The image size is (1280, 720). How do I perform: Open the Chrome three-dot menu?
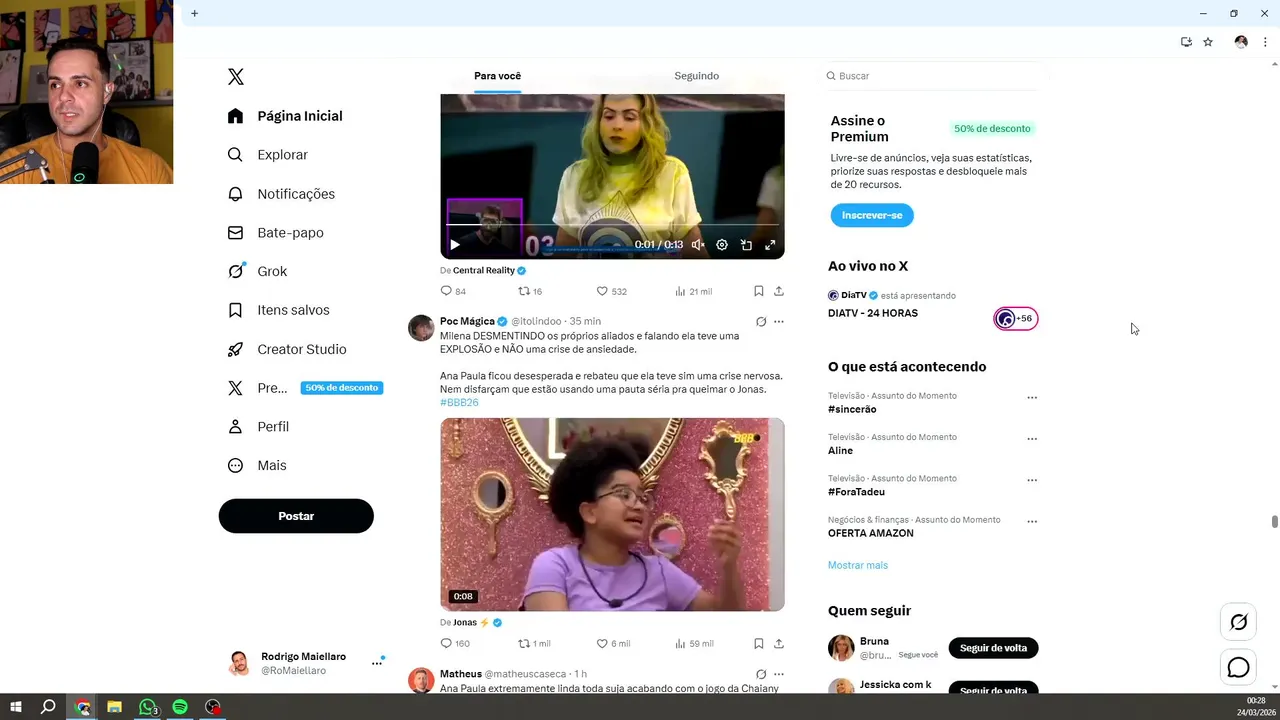pos(1265,42)
